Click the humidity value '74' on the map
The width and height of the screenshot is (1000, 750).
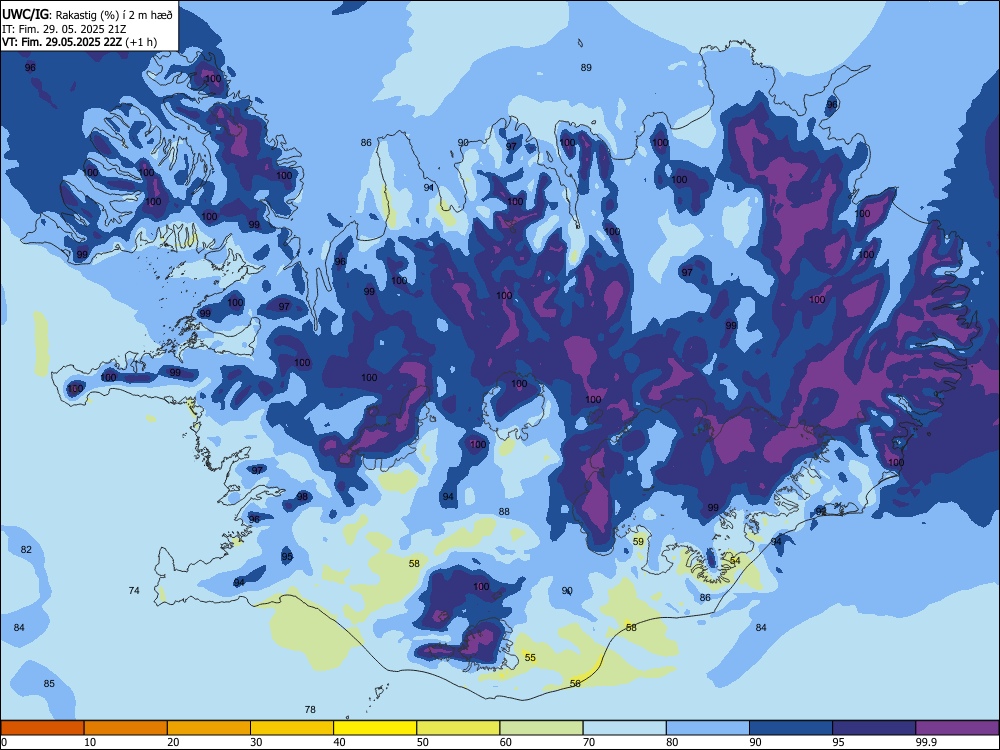click(x=134, y=591)
